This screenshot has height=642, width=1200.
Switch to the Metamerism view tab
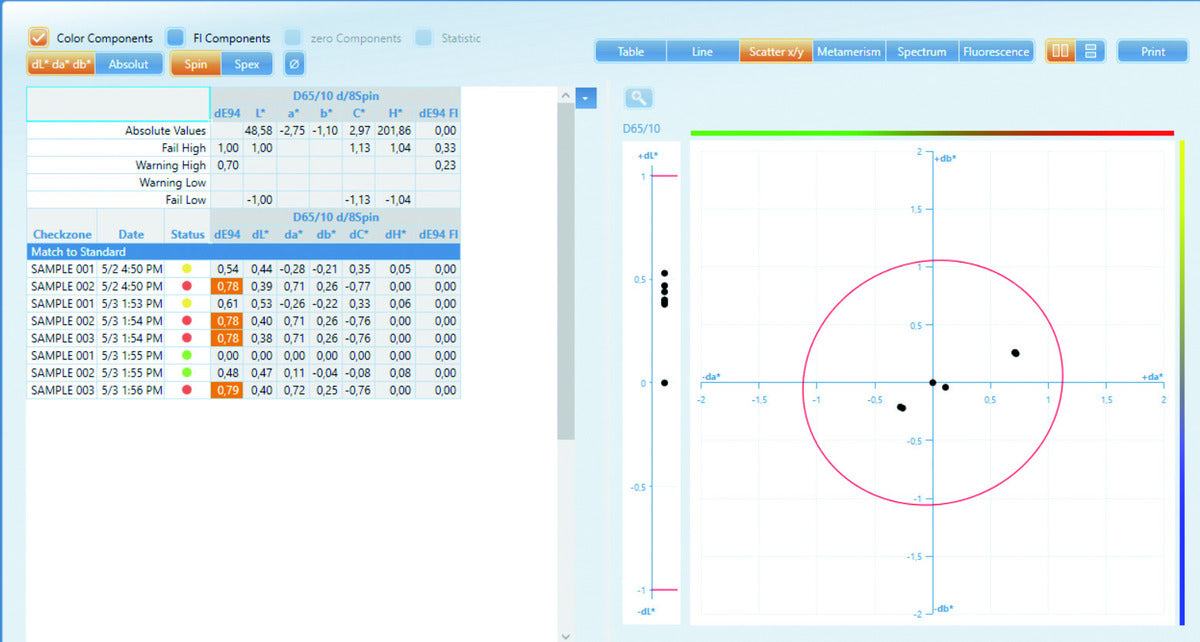coord(848,51)
